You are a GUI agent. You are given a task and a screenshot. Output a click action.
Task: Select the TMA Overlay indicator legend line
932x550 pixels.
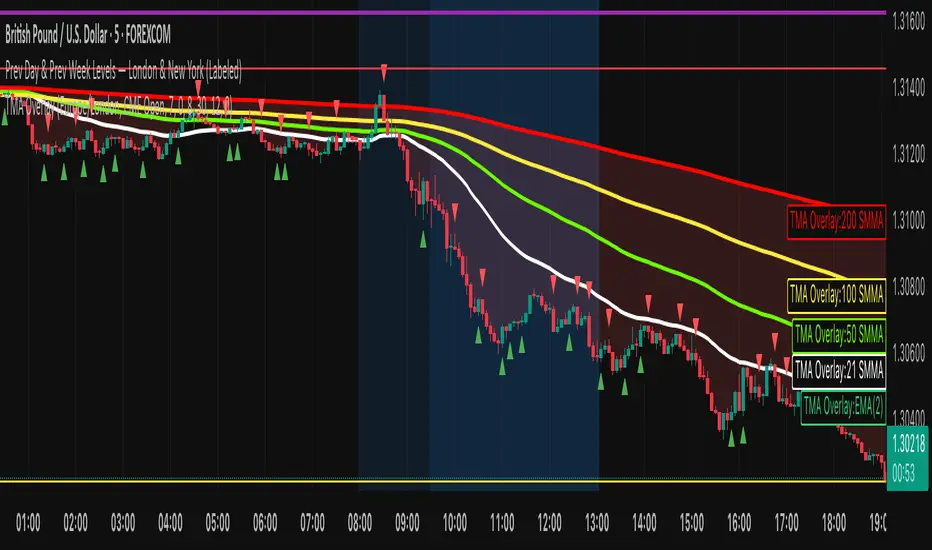tap(119, 106)
